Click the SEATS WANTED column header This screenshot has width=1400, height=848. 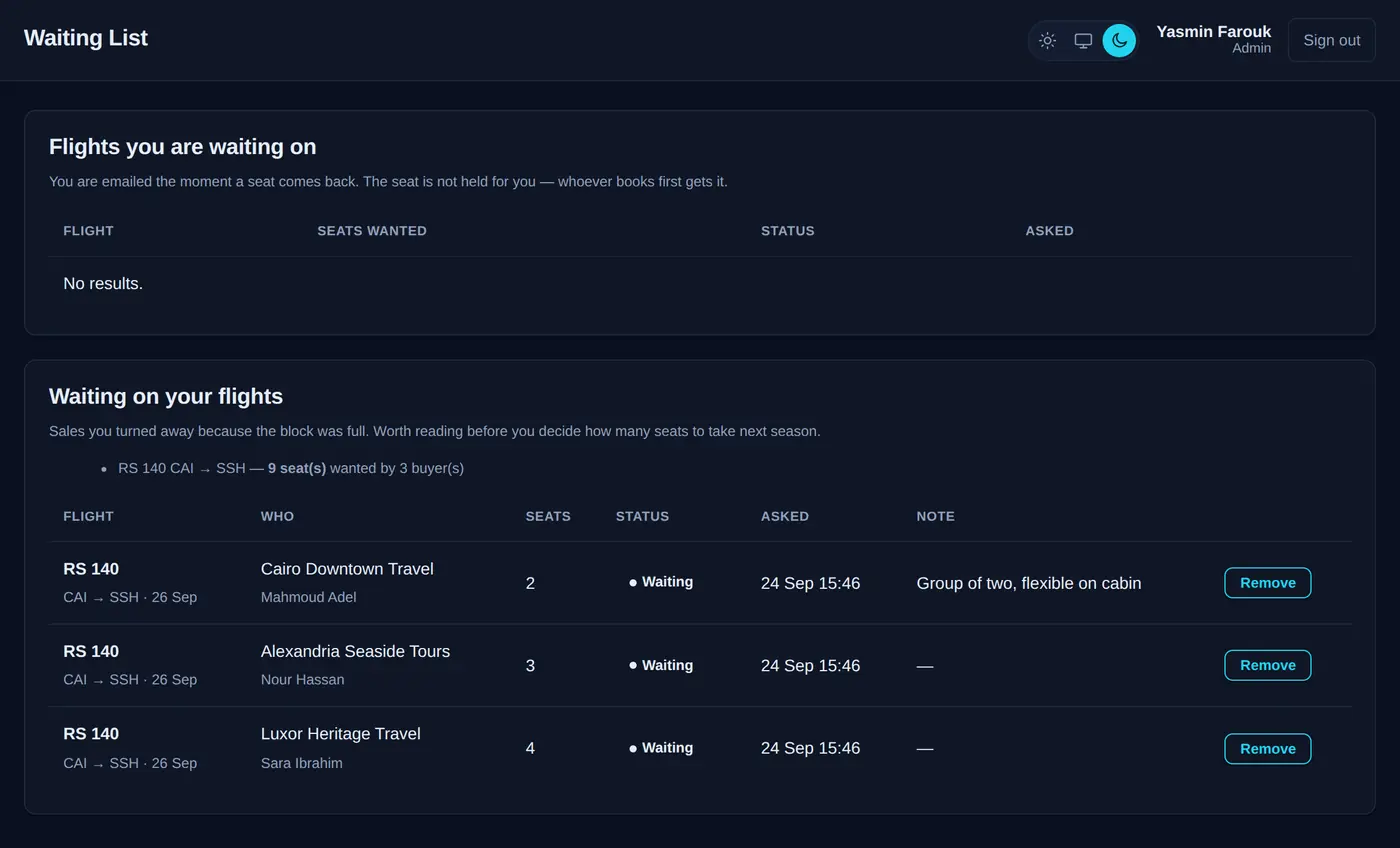(372, 231)
